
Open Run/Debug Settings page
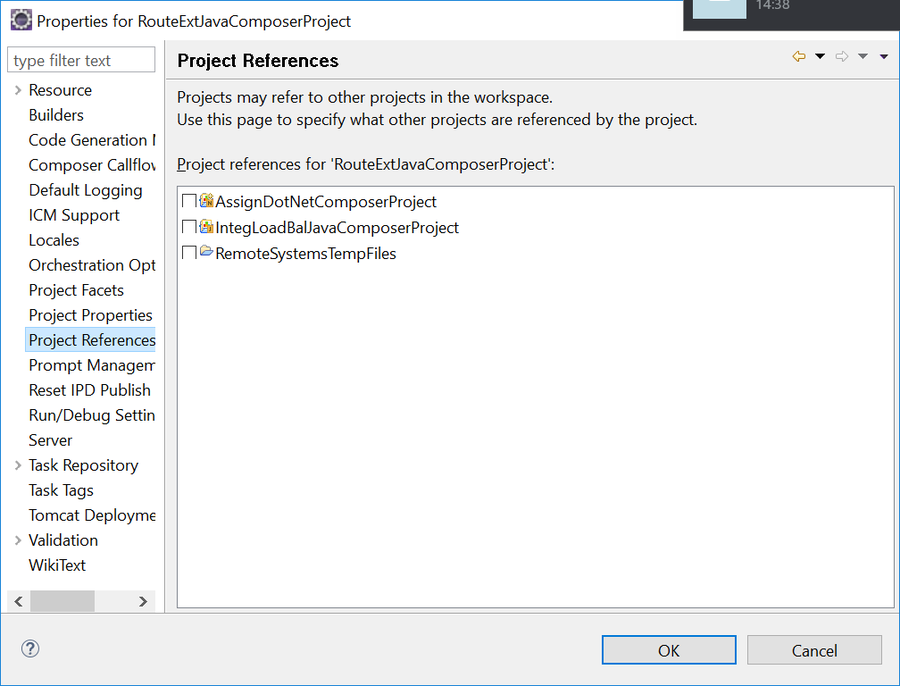click(92, 415)
